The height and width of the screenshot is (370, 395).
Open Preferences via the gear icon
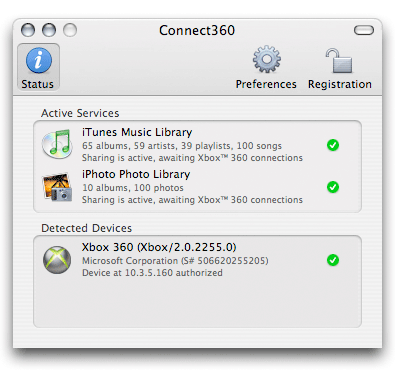pos(266,59)
